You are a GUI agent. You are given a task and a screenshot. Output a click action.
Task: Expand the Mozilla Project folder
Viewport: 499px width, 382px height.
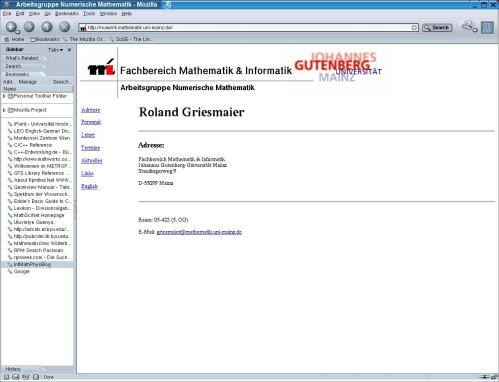[4, 110]
